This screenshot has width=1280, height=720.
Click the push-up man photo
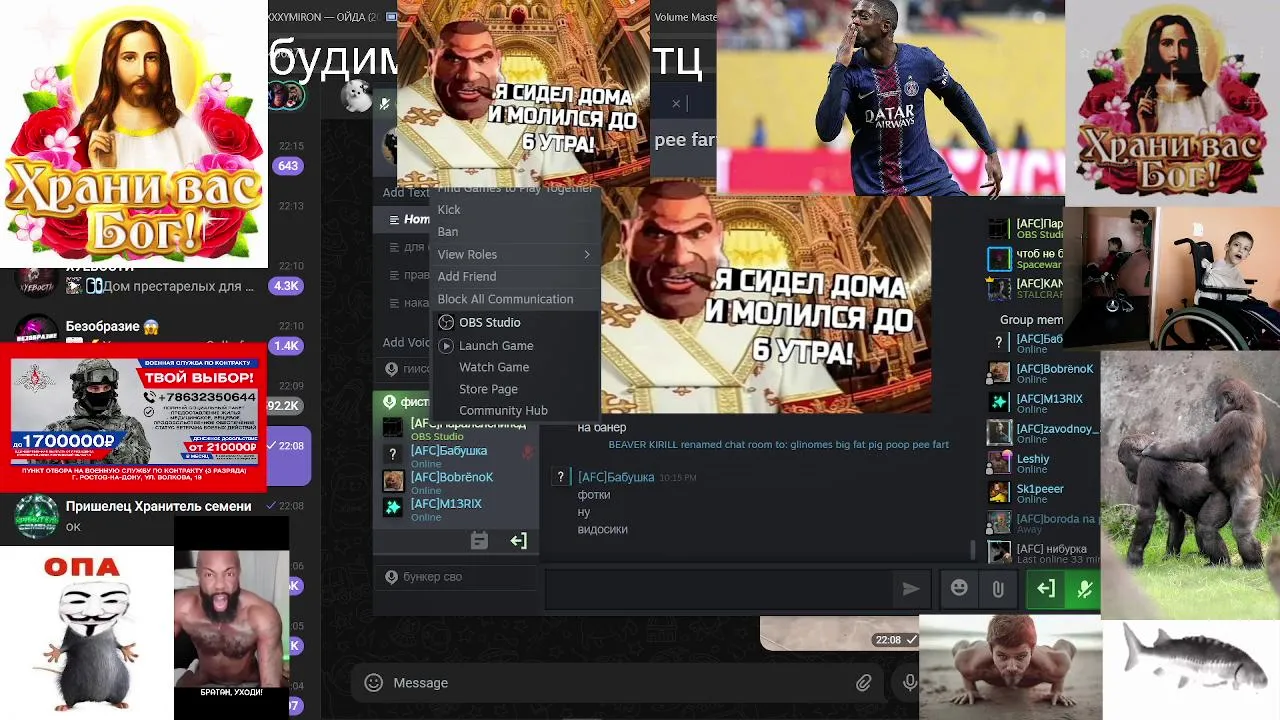pos(1010,667)
